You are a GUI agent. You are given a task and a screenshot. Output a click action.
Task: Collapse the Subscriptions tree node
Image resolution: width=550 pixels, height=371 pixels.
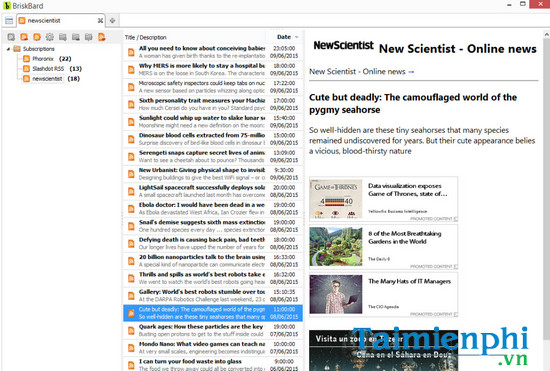pos(8,49)
